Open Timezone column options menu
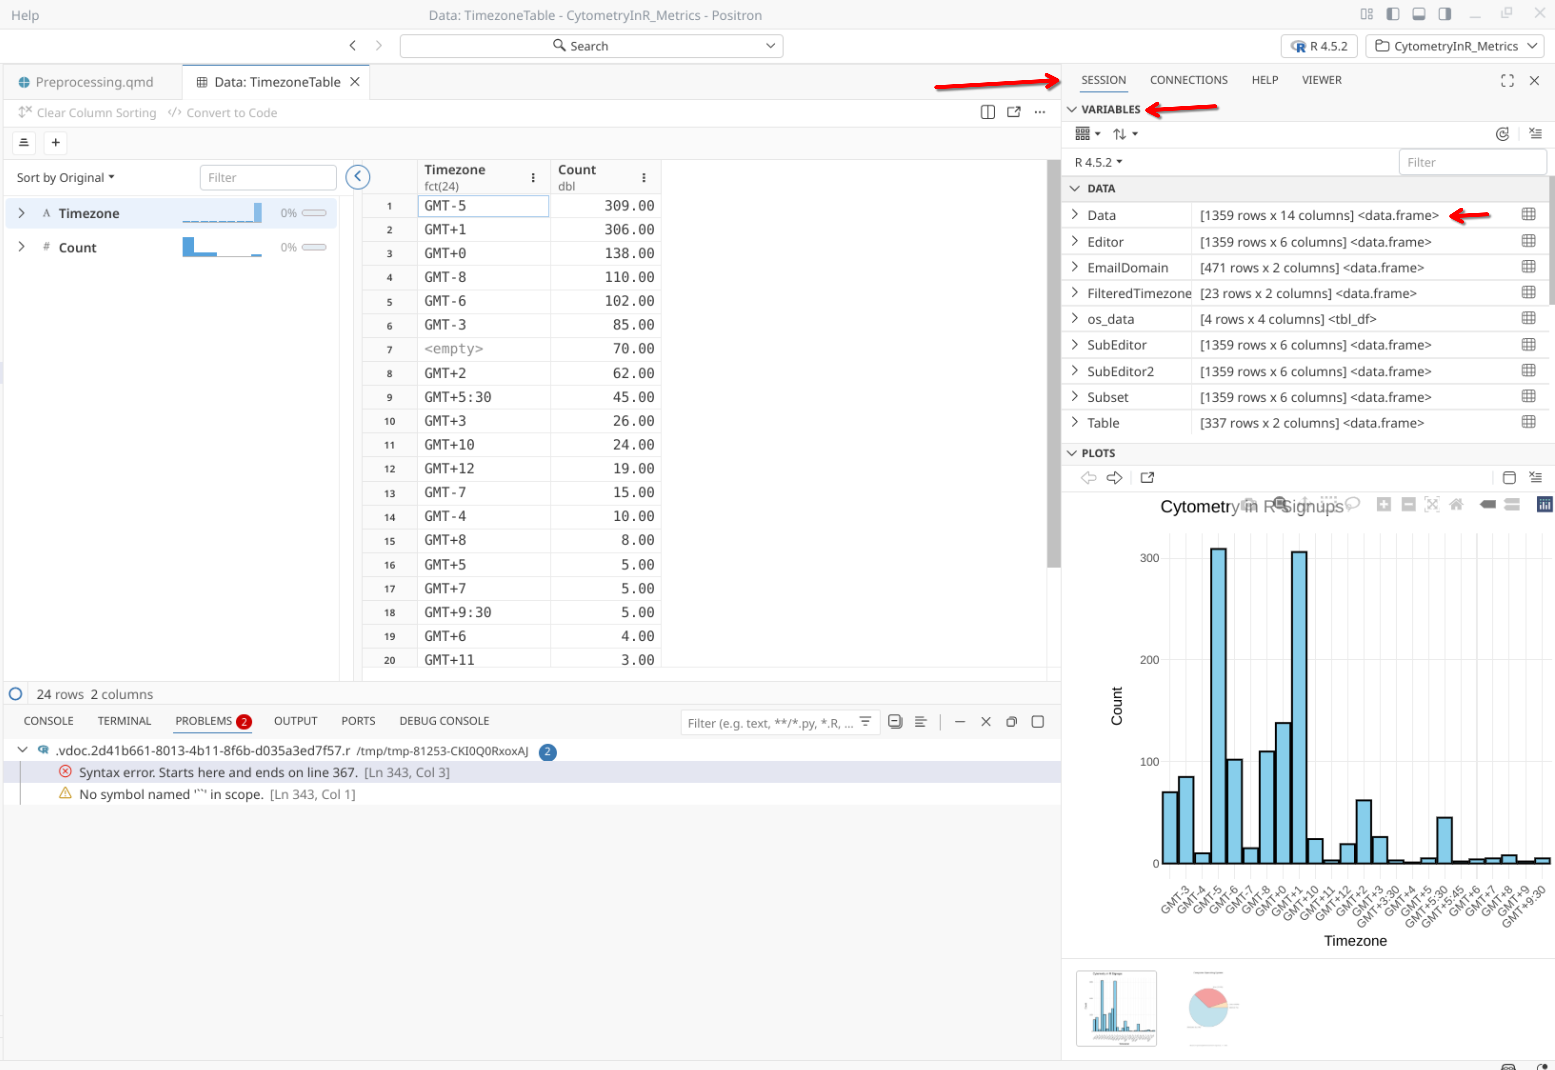This screenshot has width=1555, height=1070. pyautogui.click(x=533, y=178)
